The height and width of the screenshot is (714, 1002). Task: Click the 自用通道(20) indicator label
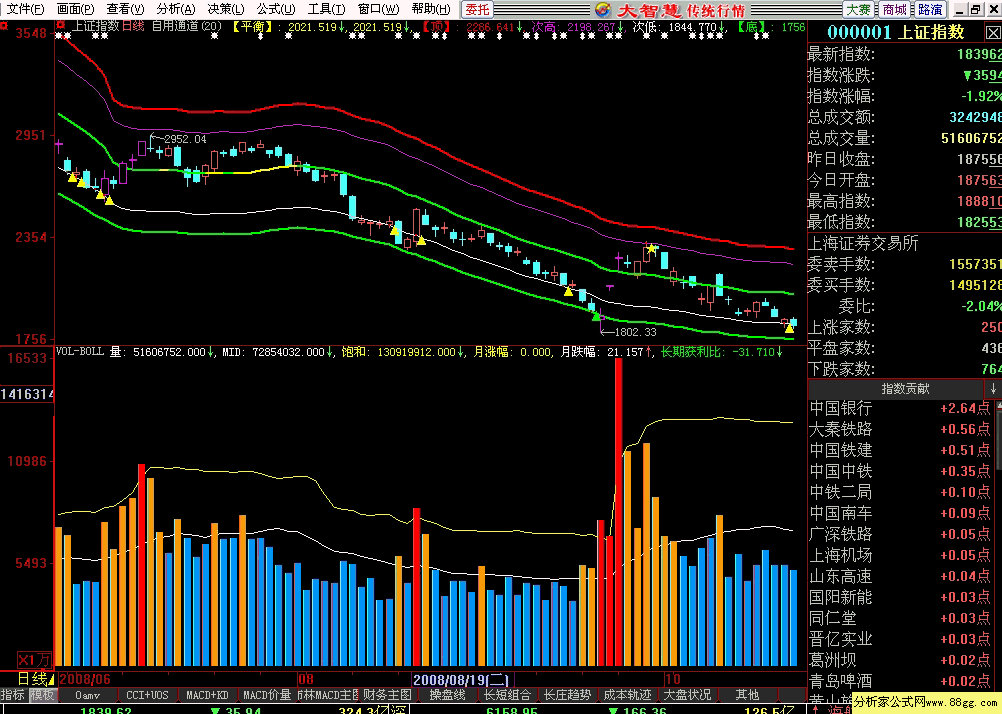[x=187, y=27]
